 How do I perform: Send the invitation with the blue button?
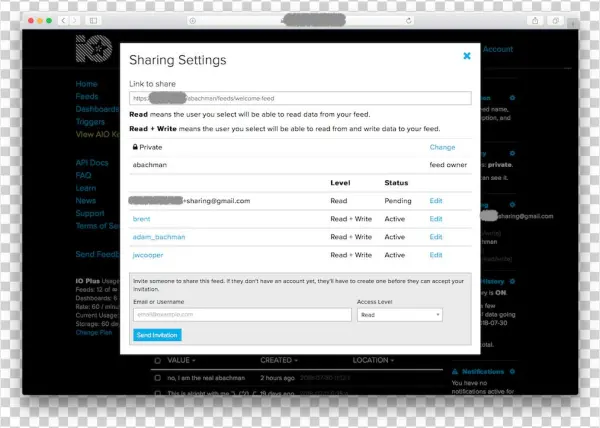pyautogui.click(x=157, y=335)
